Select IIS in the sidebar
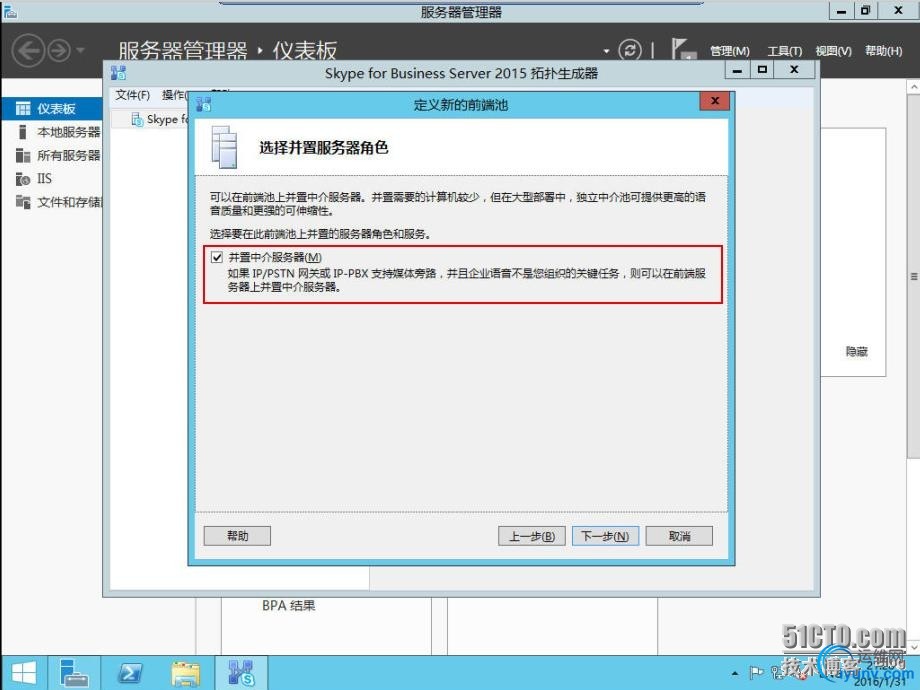 (x=52, y=178)
